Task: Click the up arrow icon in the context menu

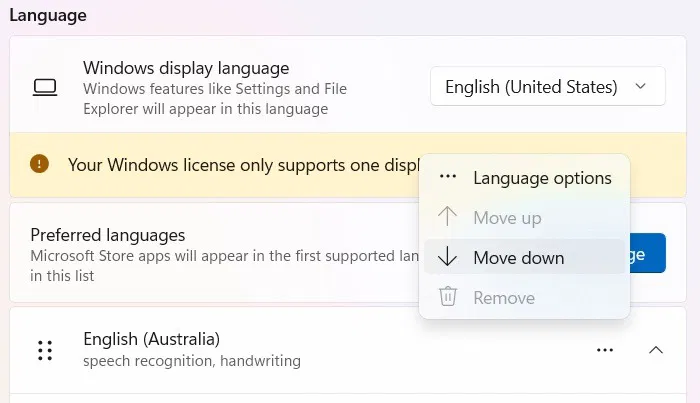Action: coord(448,217)
